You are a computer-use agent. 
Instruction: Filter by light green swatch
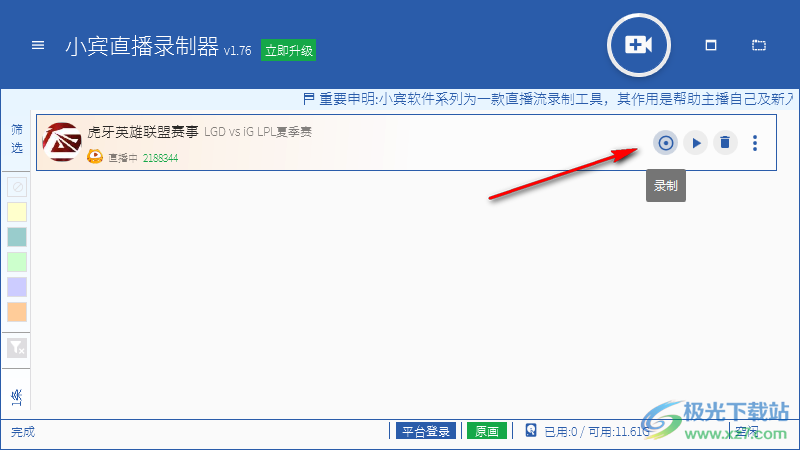pos(17,262)
